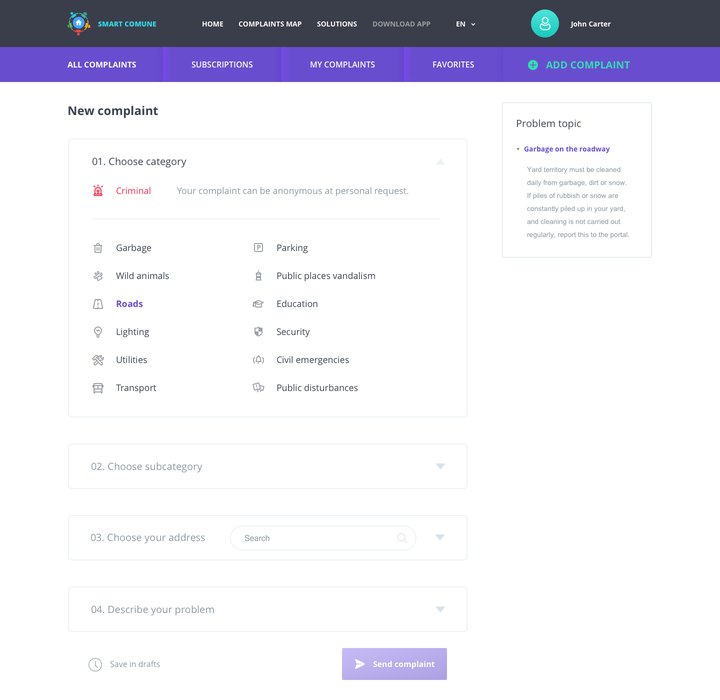Select the Transport bus icon

click(98, 388)
